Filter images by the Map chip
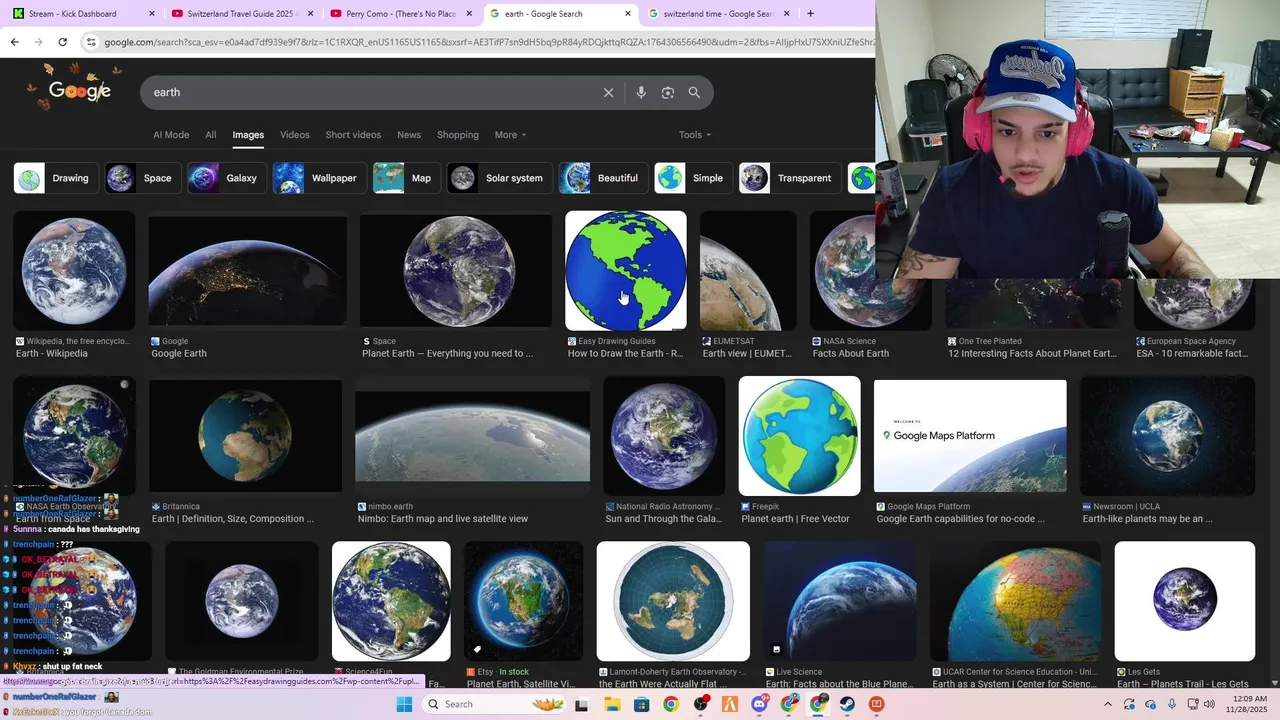The width and height of the screenshot is (1280, 720). pos(406,178)
